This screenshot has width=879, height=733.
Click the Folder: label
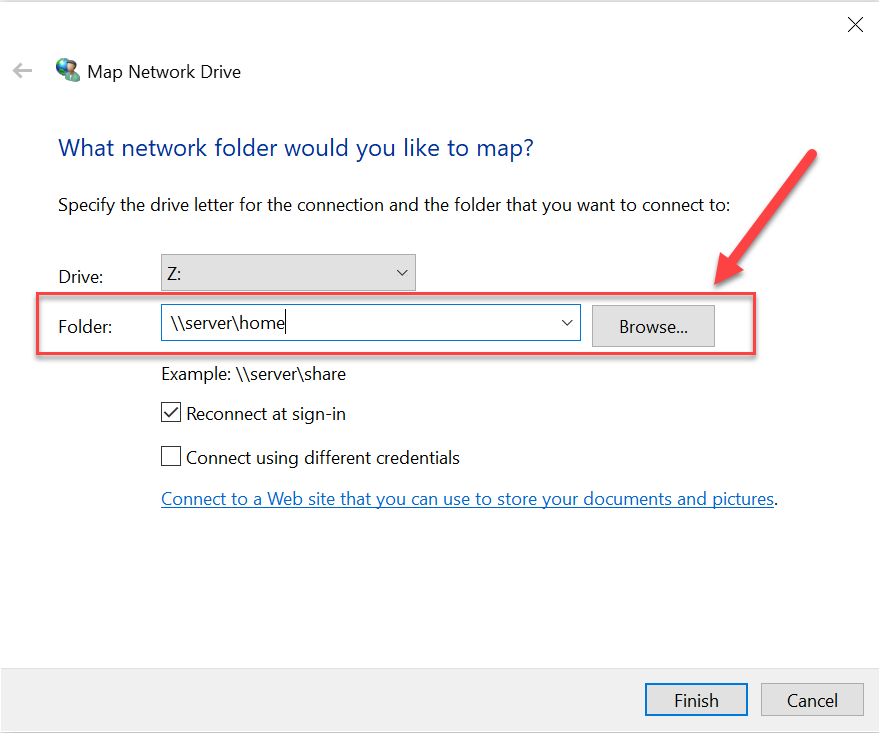click(85, 327)
